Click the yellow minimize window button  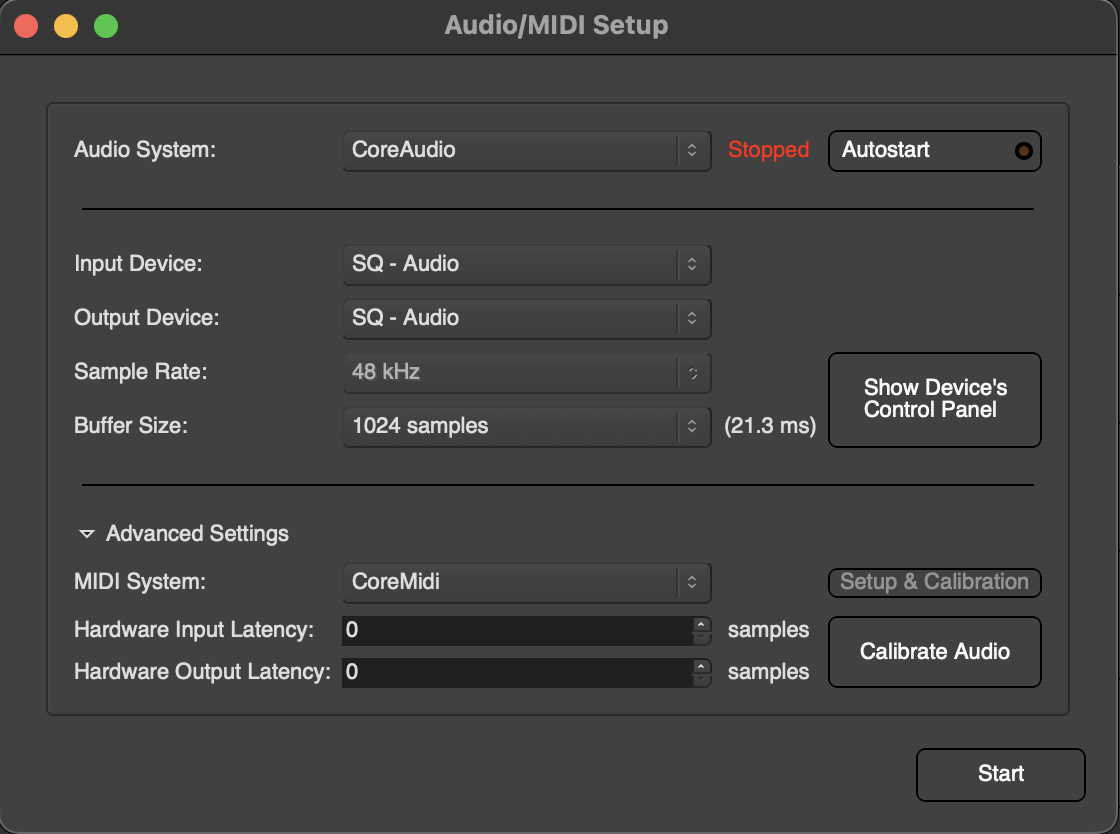(x=66, y=26)
